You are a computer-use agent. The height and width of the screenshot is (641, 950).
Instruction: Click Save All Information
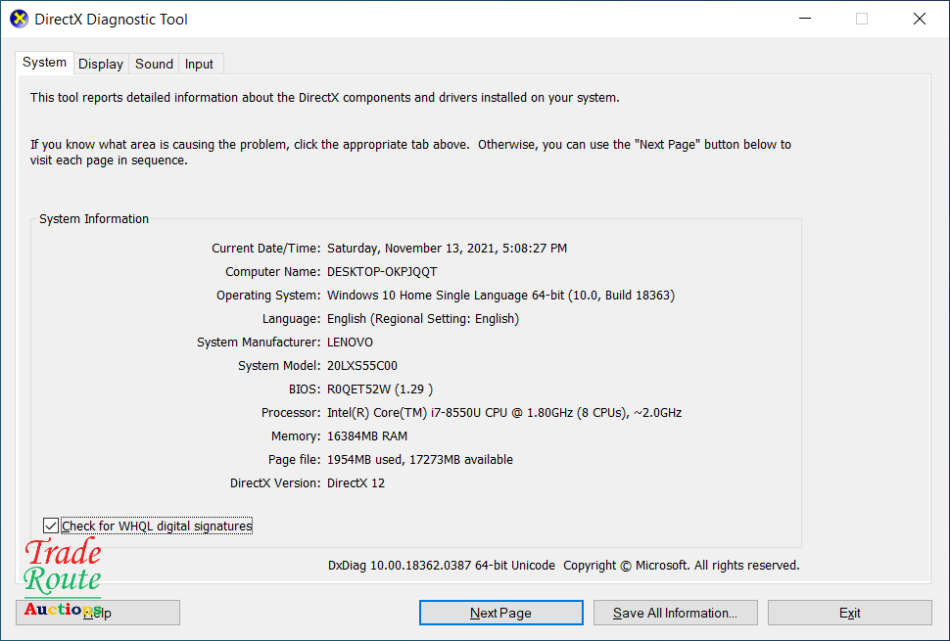pyautogui.click(x=675, y=612)
